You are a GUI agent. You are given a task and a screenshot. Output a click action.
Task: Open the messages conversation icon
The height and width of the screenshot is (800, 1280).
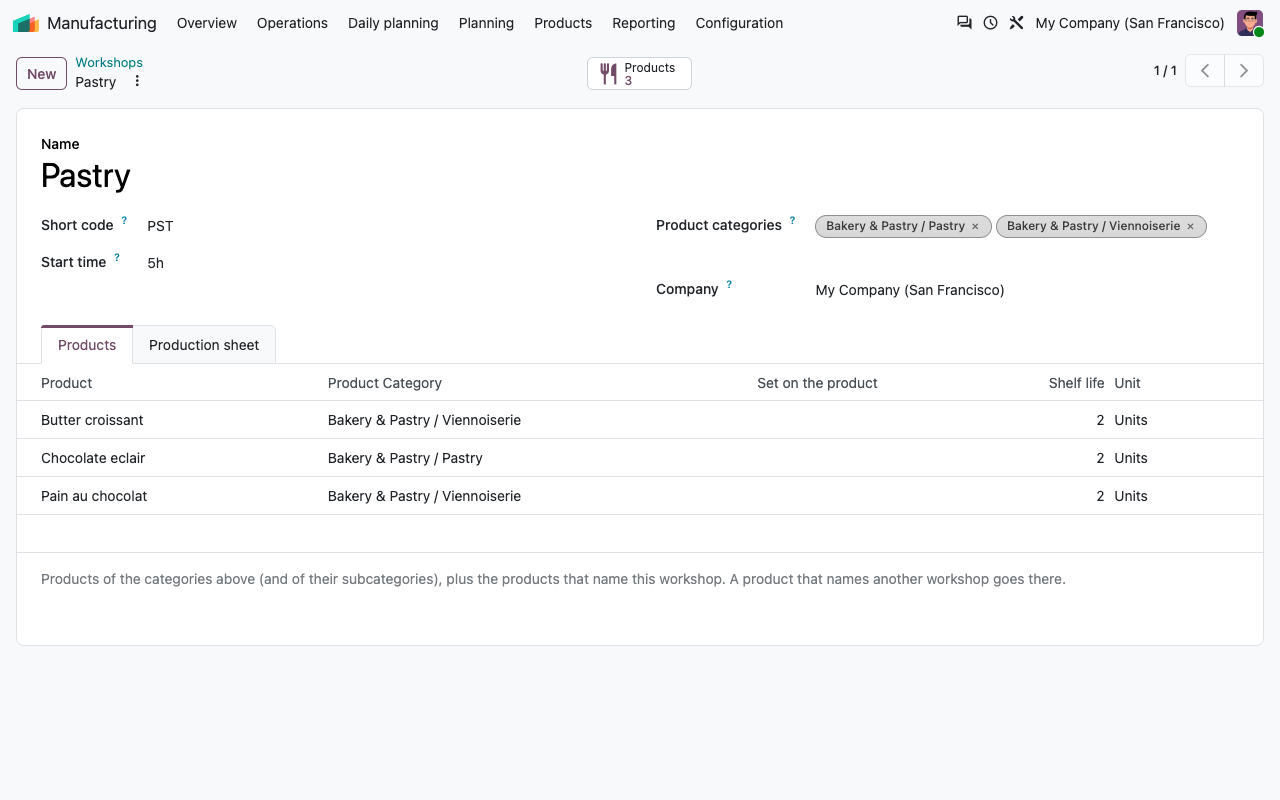pyautogui.click(x=964, y=22)
